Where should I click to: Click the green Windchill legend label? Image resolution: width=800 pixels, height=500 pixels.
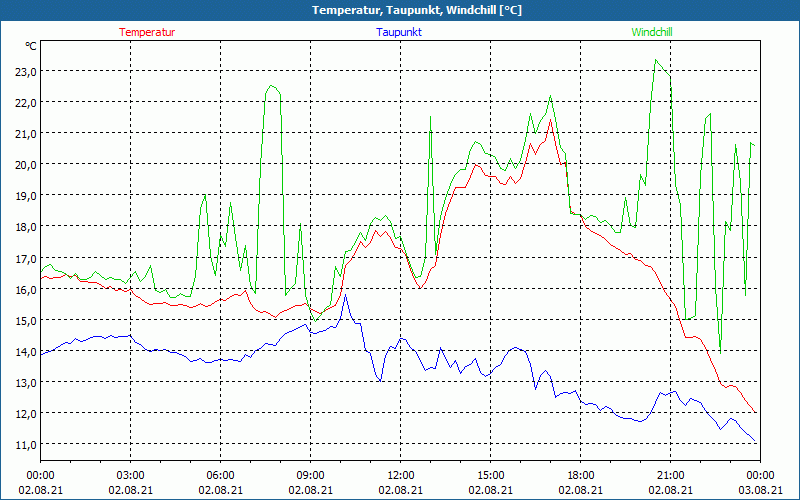point(651,32)
